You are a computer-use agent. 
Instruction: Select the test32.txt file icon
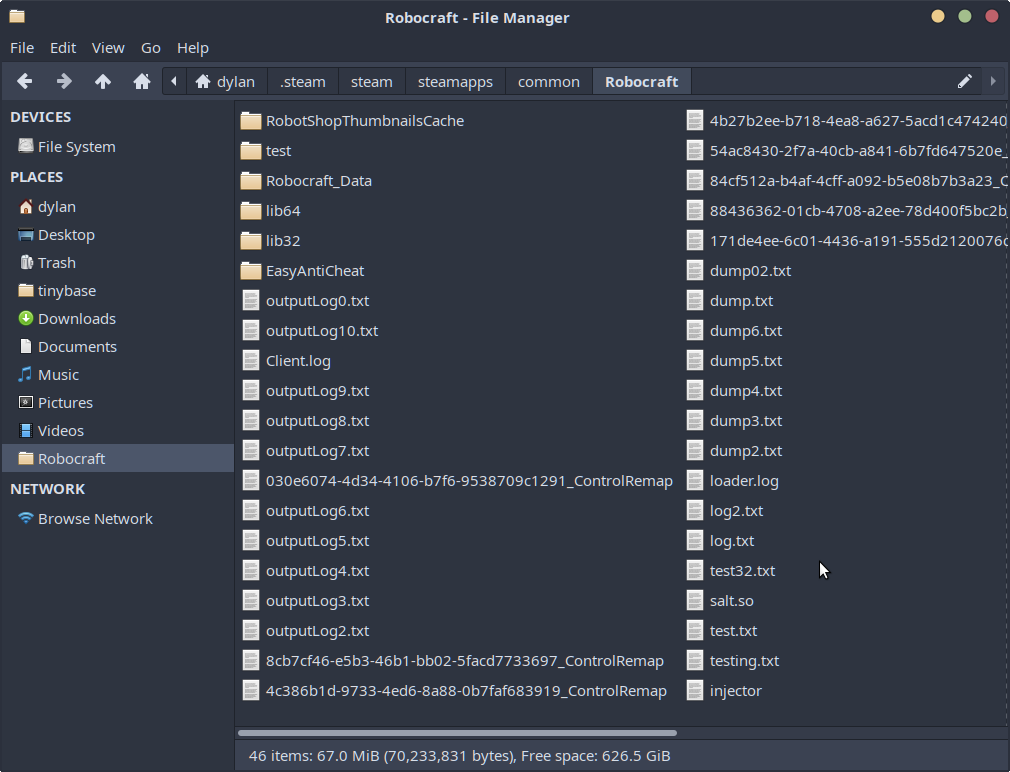click(694, 571)
